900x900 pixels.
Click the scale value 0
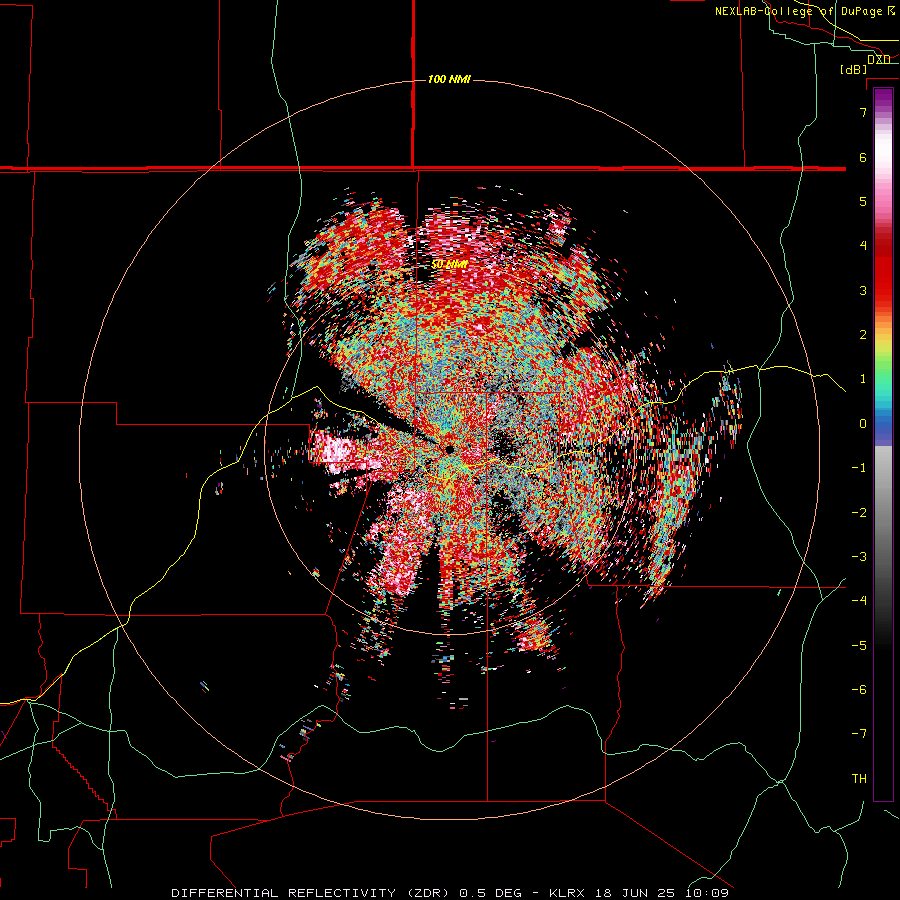click(863, 424)
